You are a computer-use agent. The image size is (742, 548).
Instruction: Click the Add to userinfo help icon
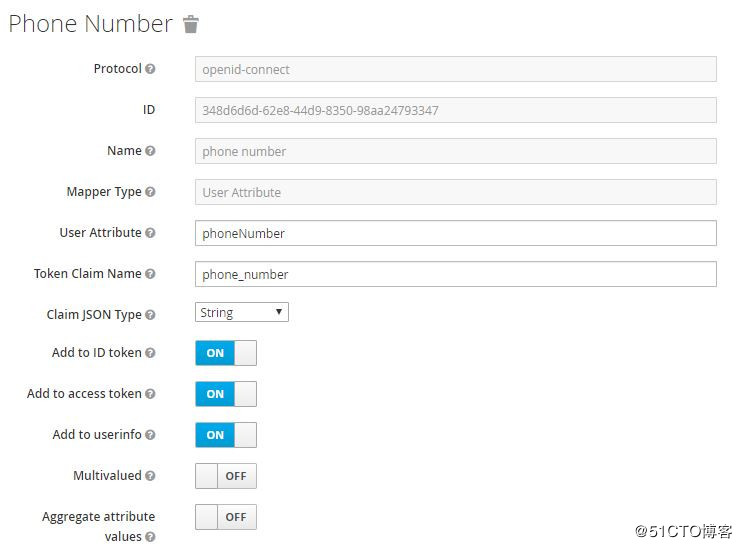click(150, 435)
